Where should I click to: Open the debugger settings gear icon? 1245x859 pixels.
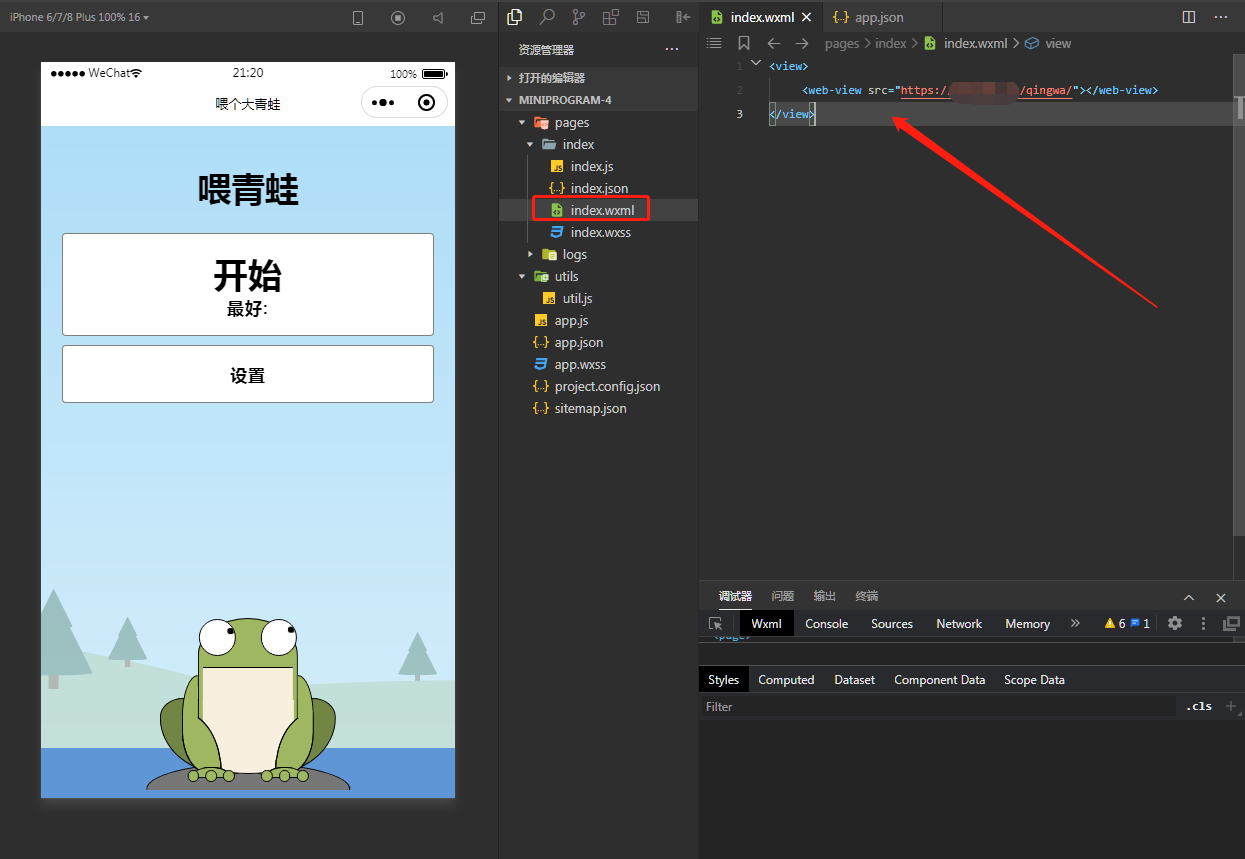[1175, 623]
